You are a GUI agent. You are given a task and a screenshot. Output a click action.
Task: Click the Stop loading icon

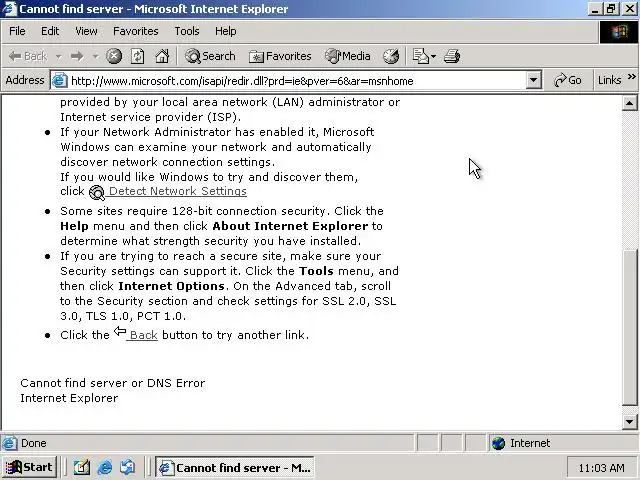pos(114,56)
